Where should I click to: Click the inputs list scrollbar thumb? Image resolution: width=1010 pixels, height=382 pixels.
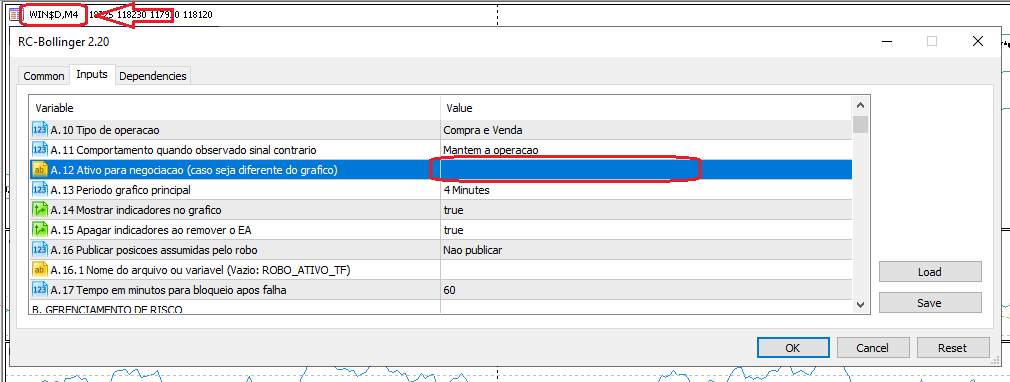[860, 124]
